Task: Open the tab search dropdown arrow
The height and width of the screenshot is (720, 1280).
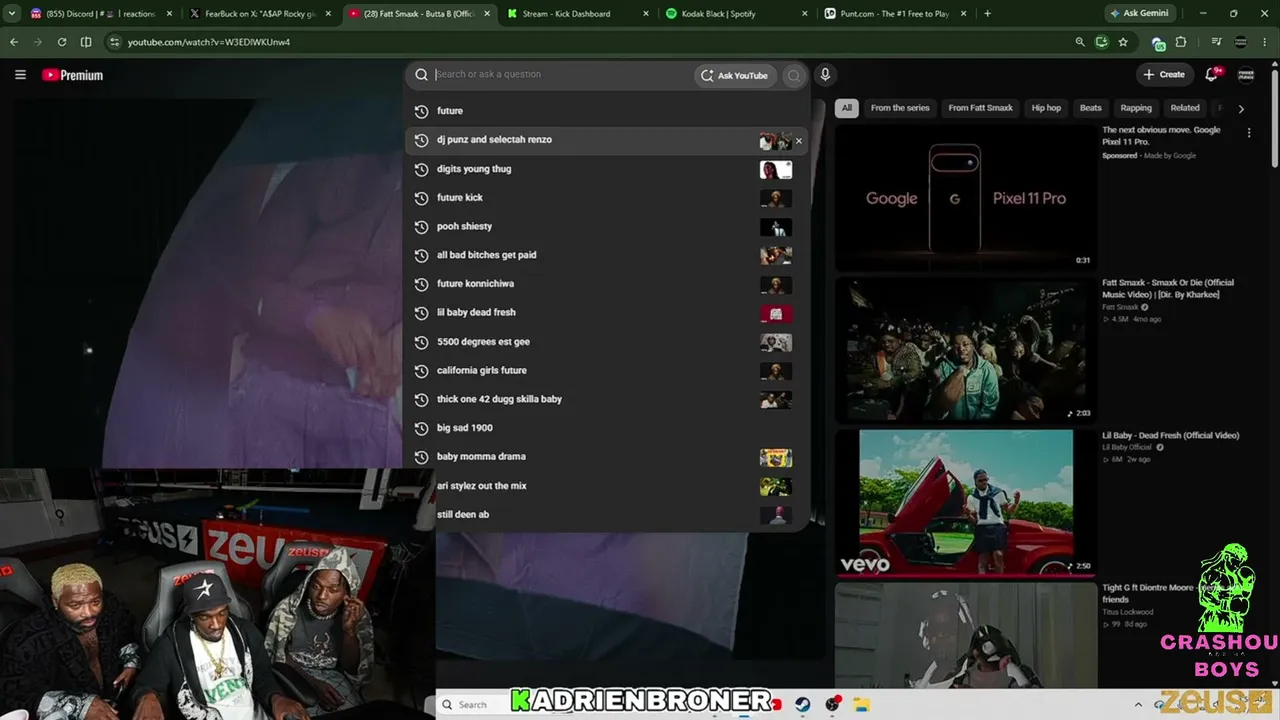Action: (x=13, y=14)
